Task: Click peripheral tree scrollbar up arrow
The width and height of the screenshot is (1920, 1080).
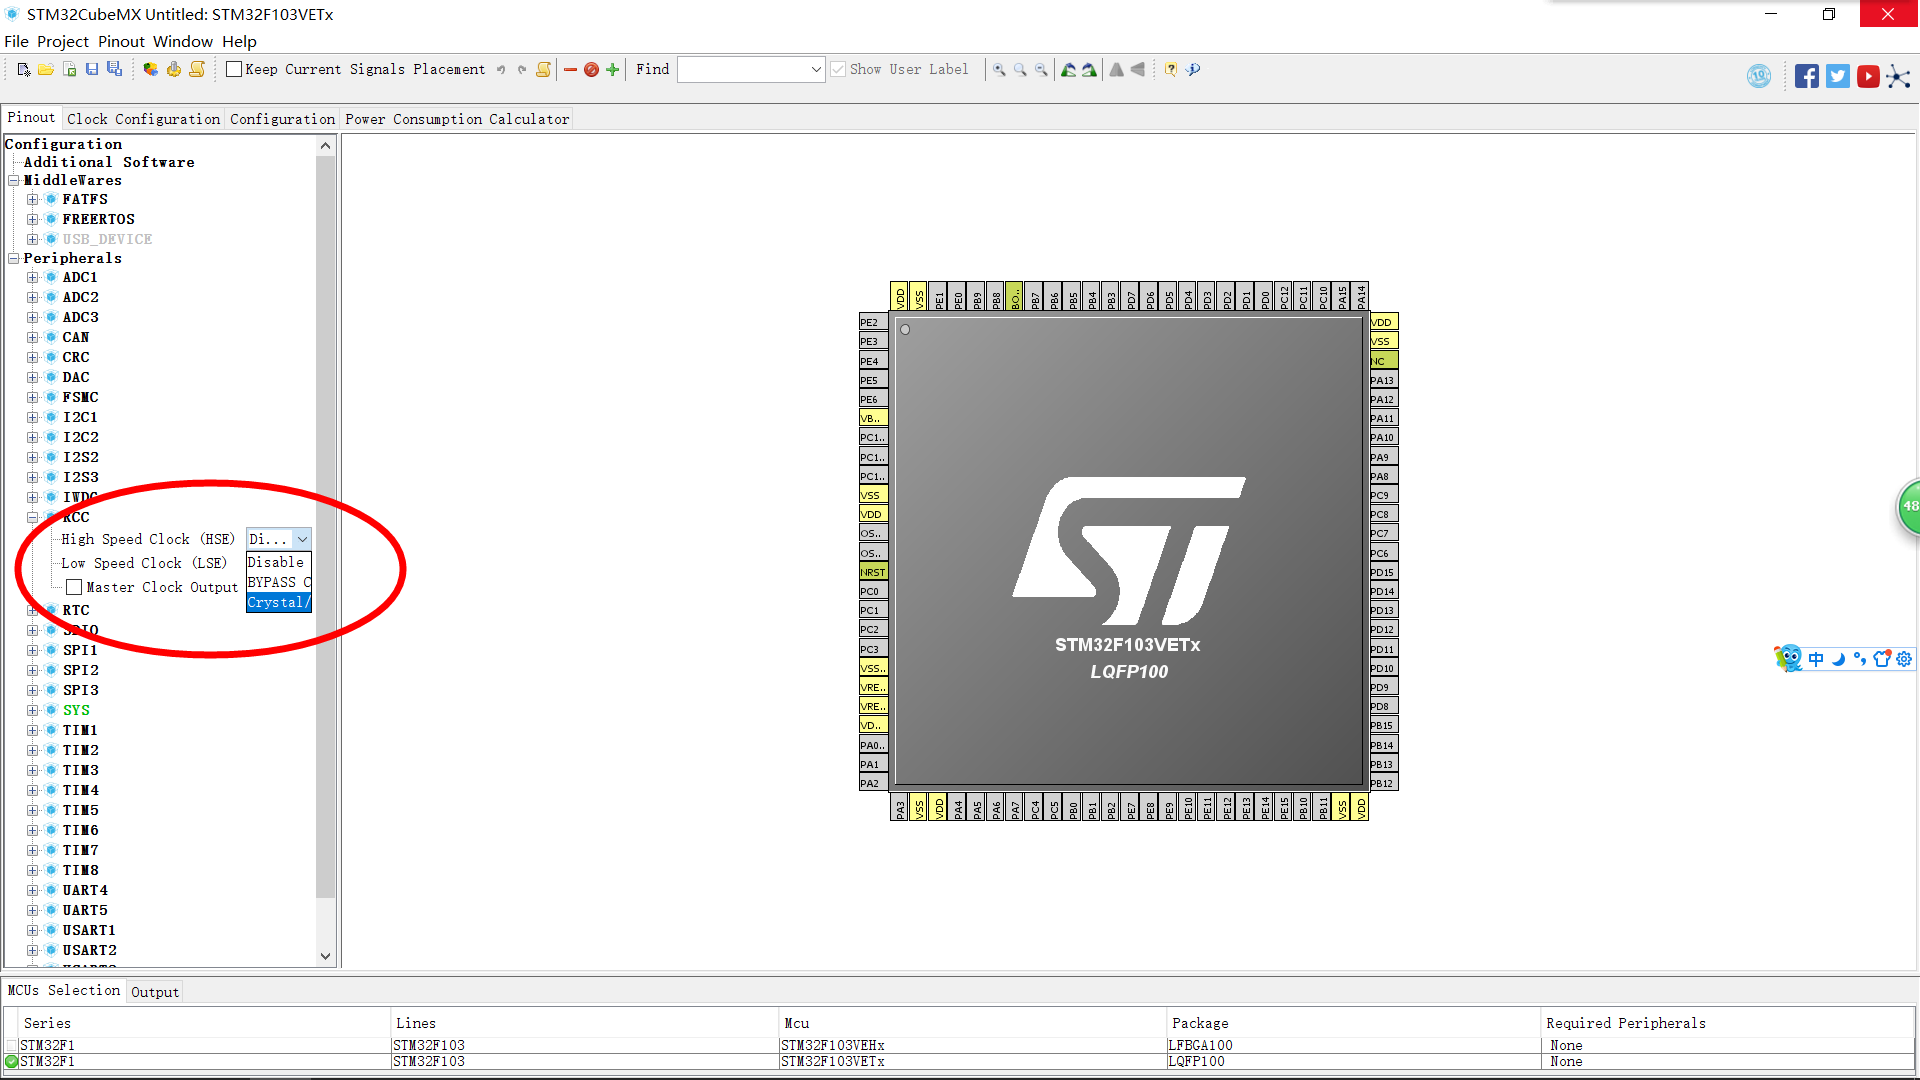Action: [x=325, y=146]
